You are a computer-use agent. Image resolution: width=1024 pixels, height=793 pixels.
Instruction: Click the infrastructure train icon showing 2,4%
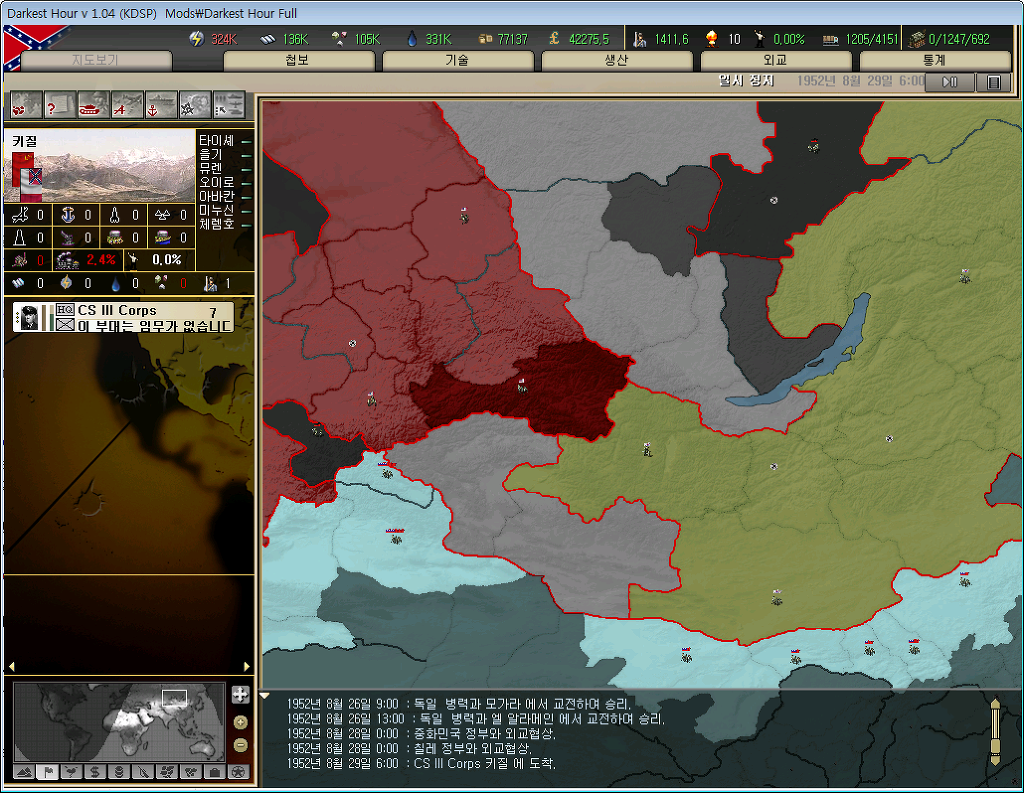(x=68, y=260)
